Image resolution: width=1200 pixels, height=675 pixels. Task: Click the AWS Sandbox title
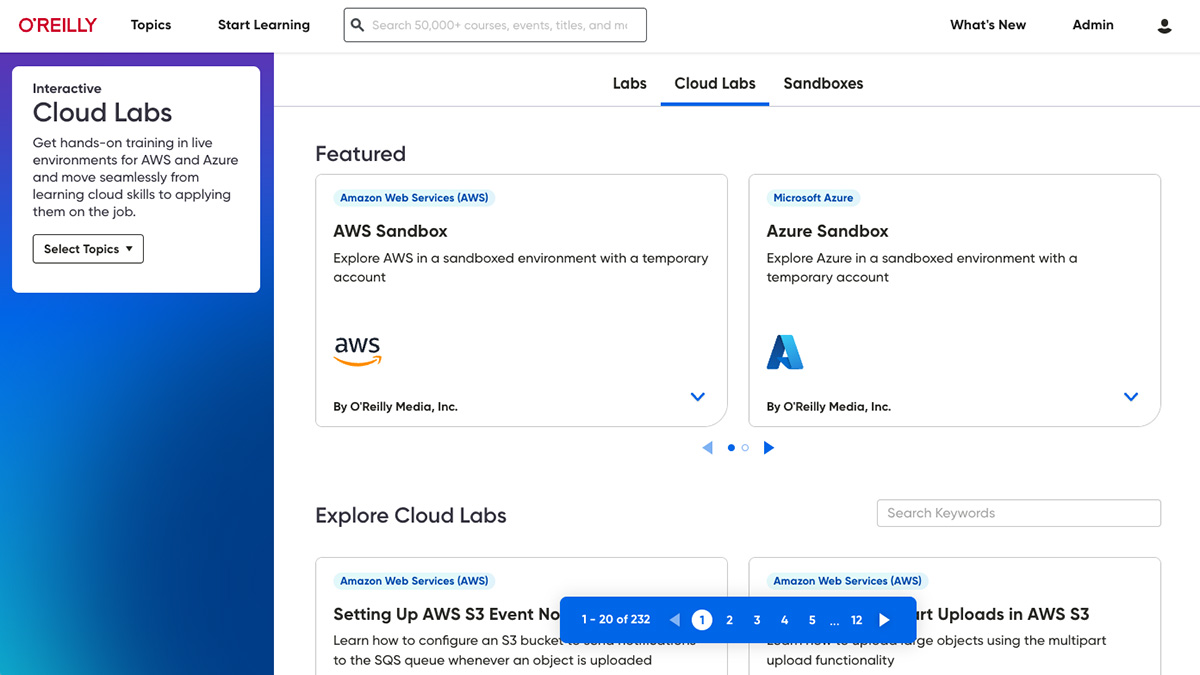[390, 231]
